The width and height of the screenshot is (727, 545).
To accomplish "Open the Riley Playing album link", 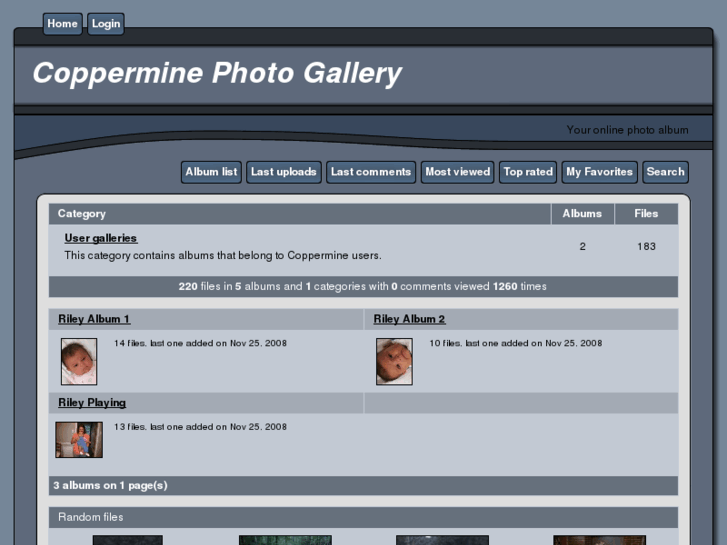I will pyautogui.click(x=92, y=403).
